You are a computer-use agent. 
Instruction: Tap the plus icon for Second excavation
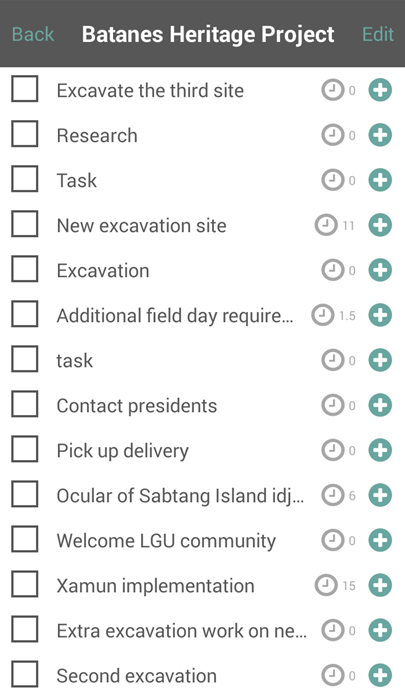tap(380, 675)
